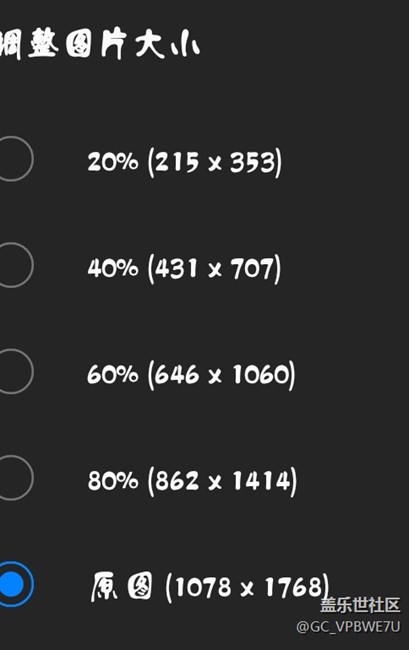409x650 pixels.
Task: Click the (646 x 1060) dimensions text
Action: coord(221,374)
